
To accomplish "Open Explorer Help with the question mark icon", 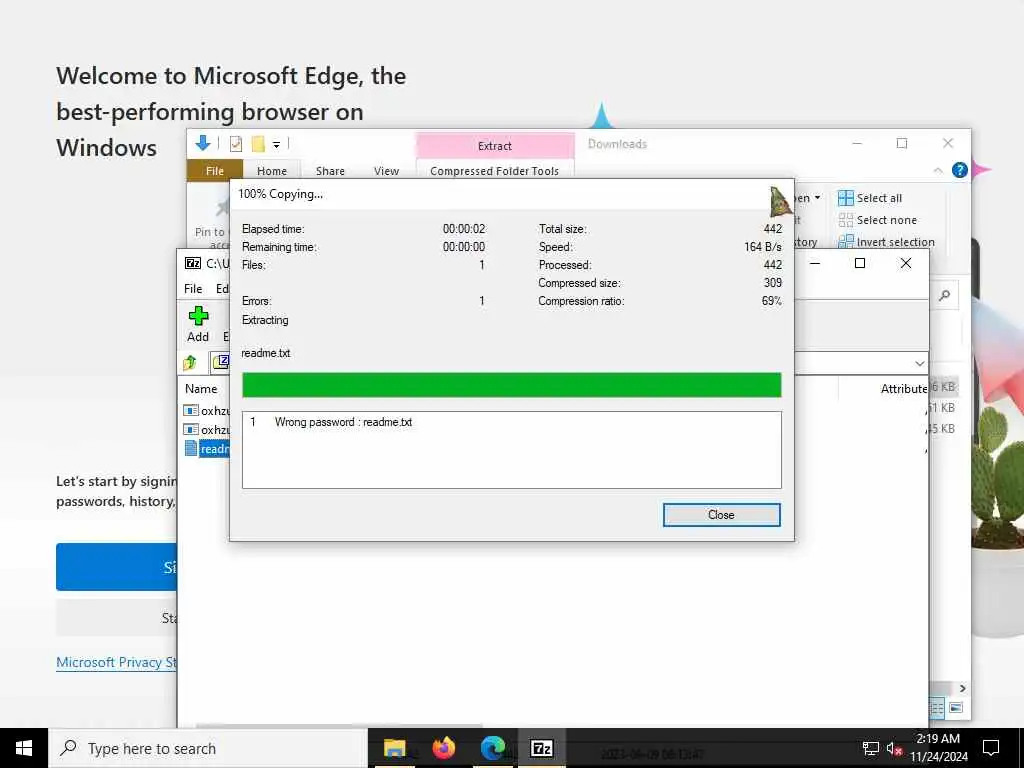I will pos(959,170).
